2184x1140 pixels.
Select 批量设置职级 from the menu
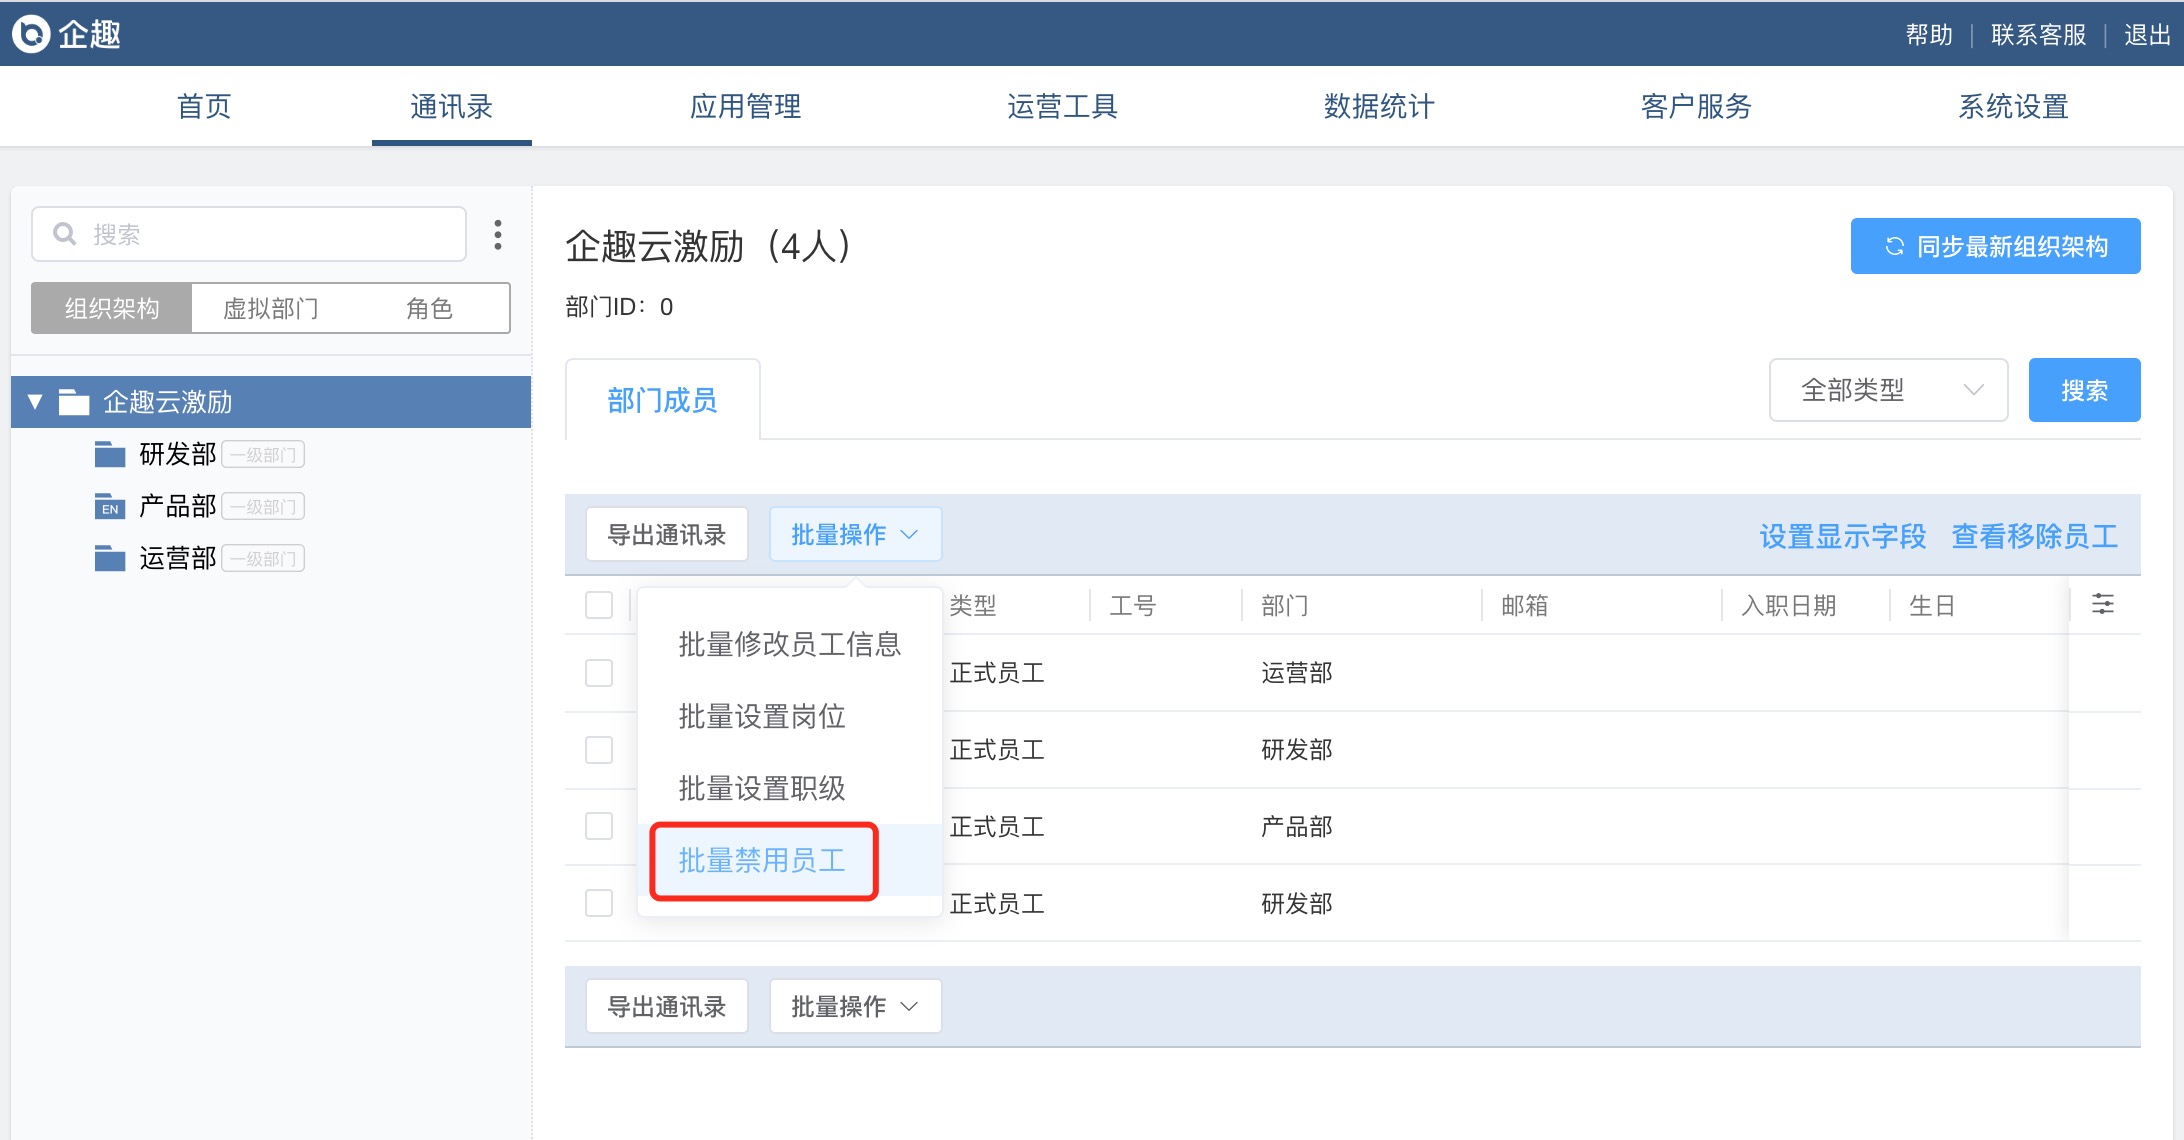pos(790,788)
